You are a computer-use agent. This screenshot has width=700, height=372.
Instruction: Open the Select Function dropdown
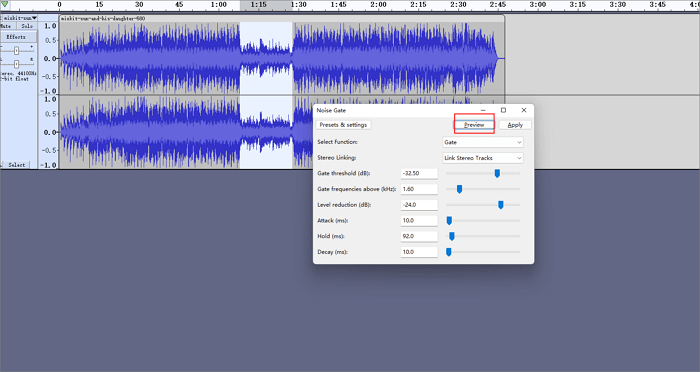tap(483, 142)
